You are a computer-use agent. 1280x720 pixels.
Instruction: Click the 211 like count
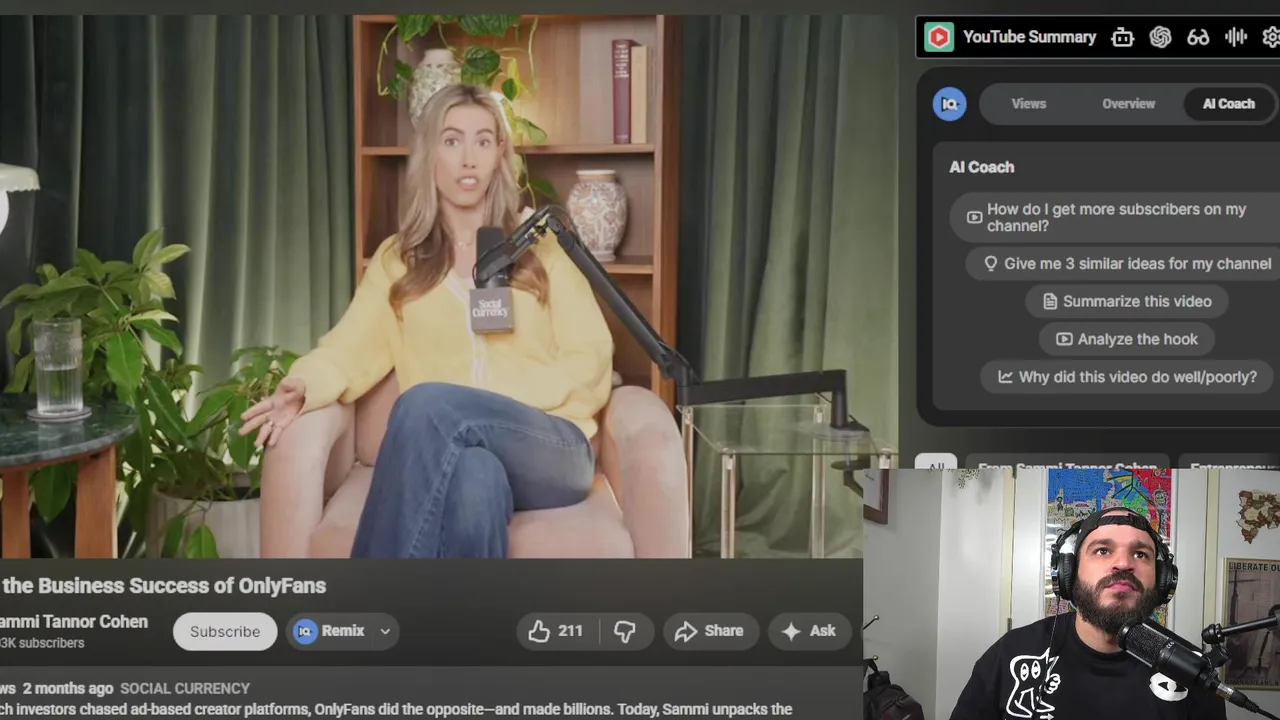(x=570, y=631)
